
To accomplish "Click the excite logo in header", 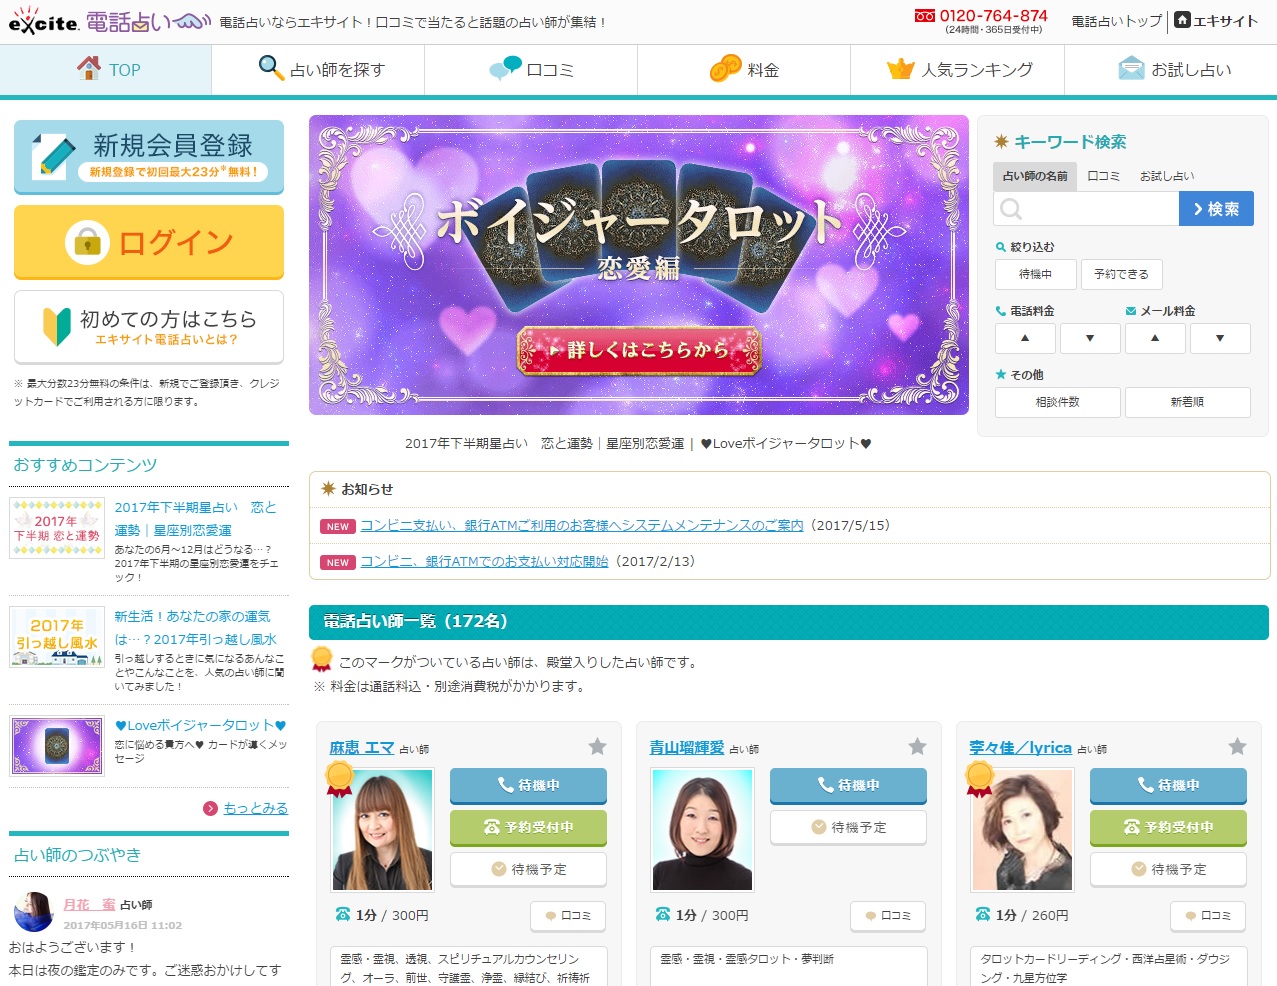I will point(44,22).
